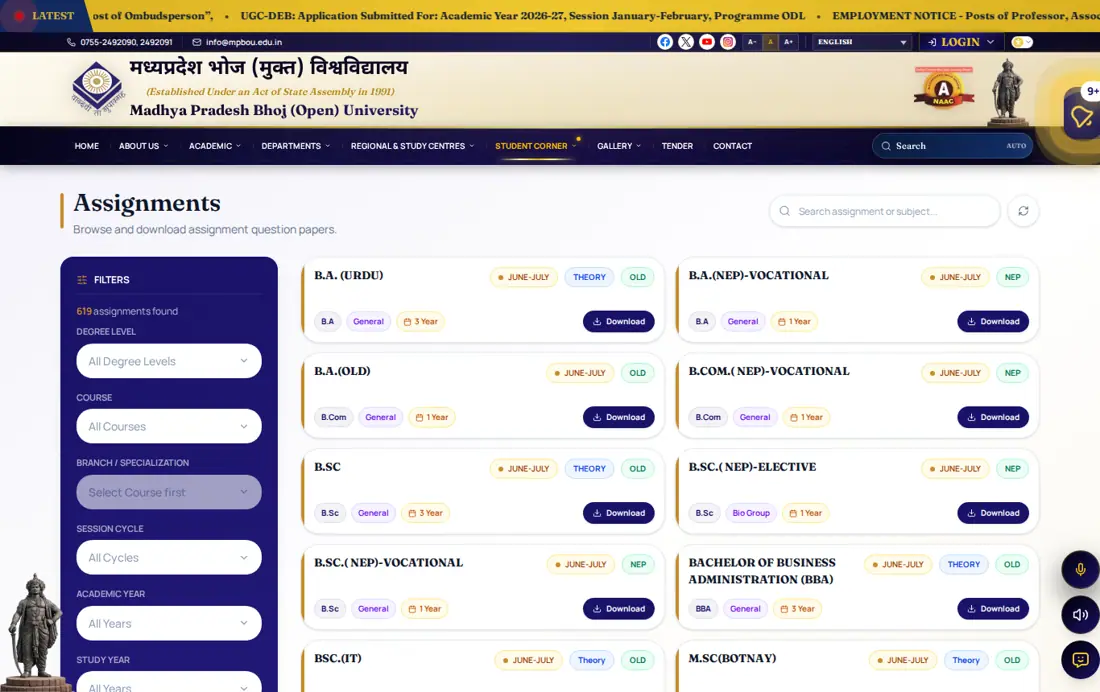Image resolution: width=1100 pixels, height=692 pixels.
Task: Open the Select Course first dropdown
Action: [169, 492]
